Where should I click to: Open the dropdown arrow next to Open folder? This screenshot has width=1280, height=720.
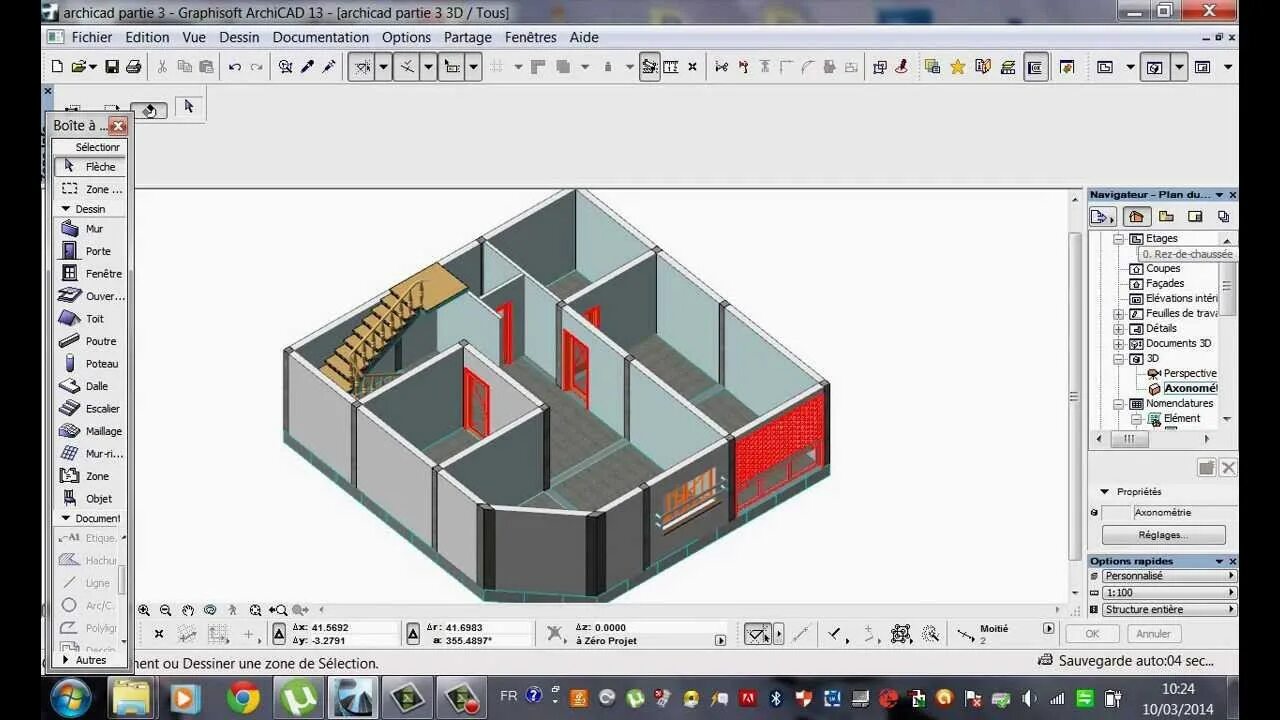(93, 67)
